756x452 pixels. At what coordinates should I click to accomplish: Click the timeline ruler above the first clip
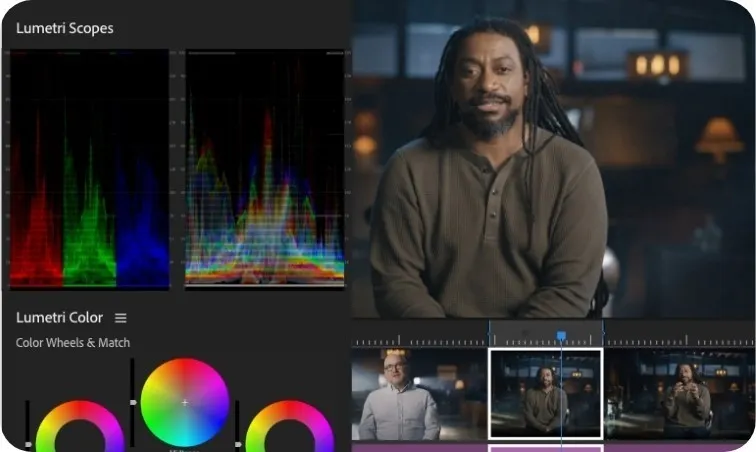419,340
